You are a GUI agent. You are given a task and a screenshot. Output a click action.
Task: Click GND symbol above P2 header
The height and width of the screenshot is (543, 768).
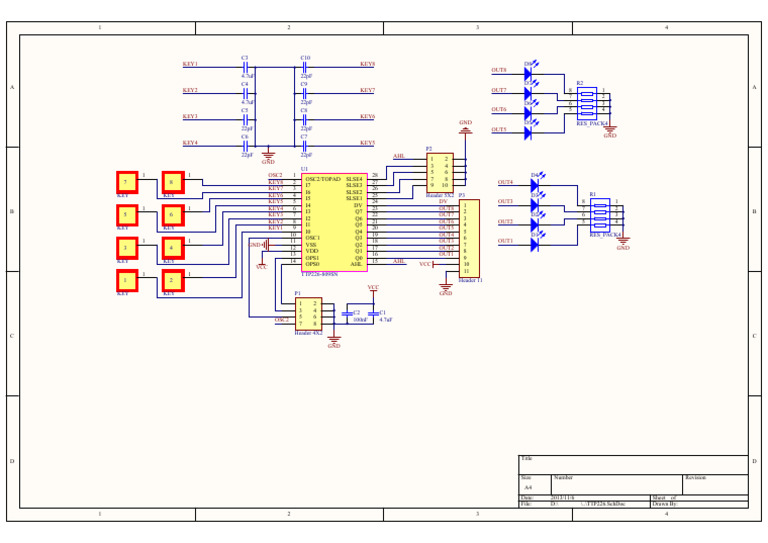[465, 128]
